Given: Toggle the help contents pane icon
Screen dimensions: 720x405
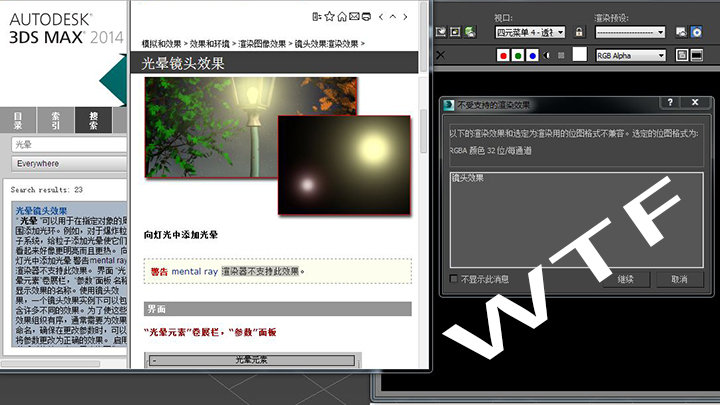Looking at the screenshot, I should (x=316, y=17).
